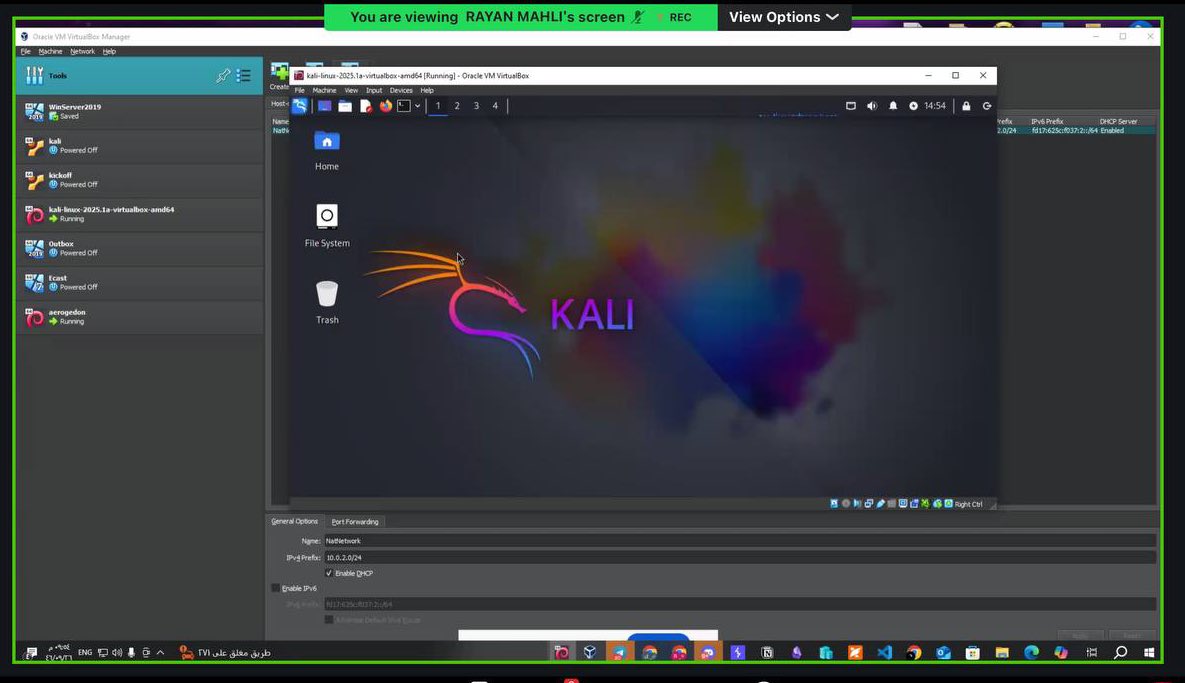Click the Kali logout power icon
This screenshot has width=1185, height=683.
(987, 106)
